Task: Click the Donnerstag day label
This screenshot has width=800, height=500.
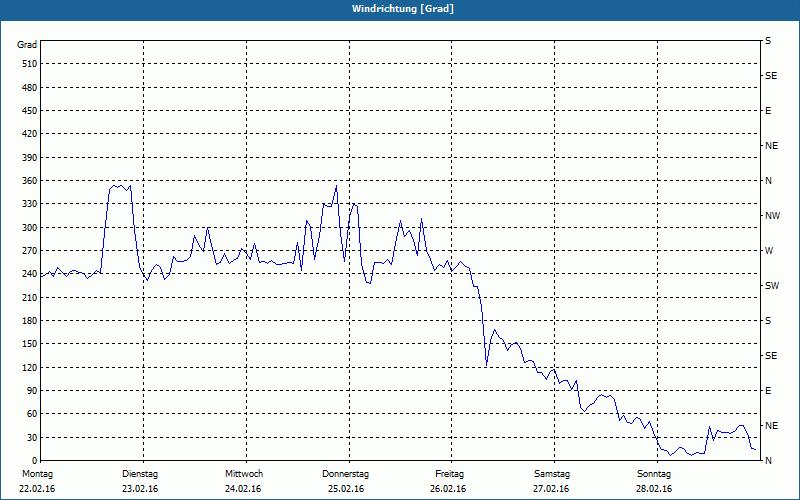Action: point(345,474)
